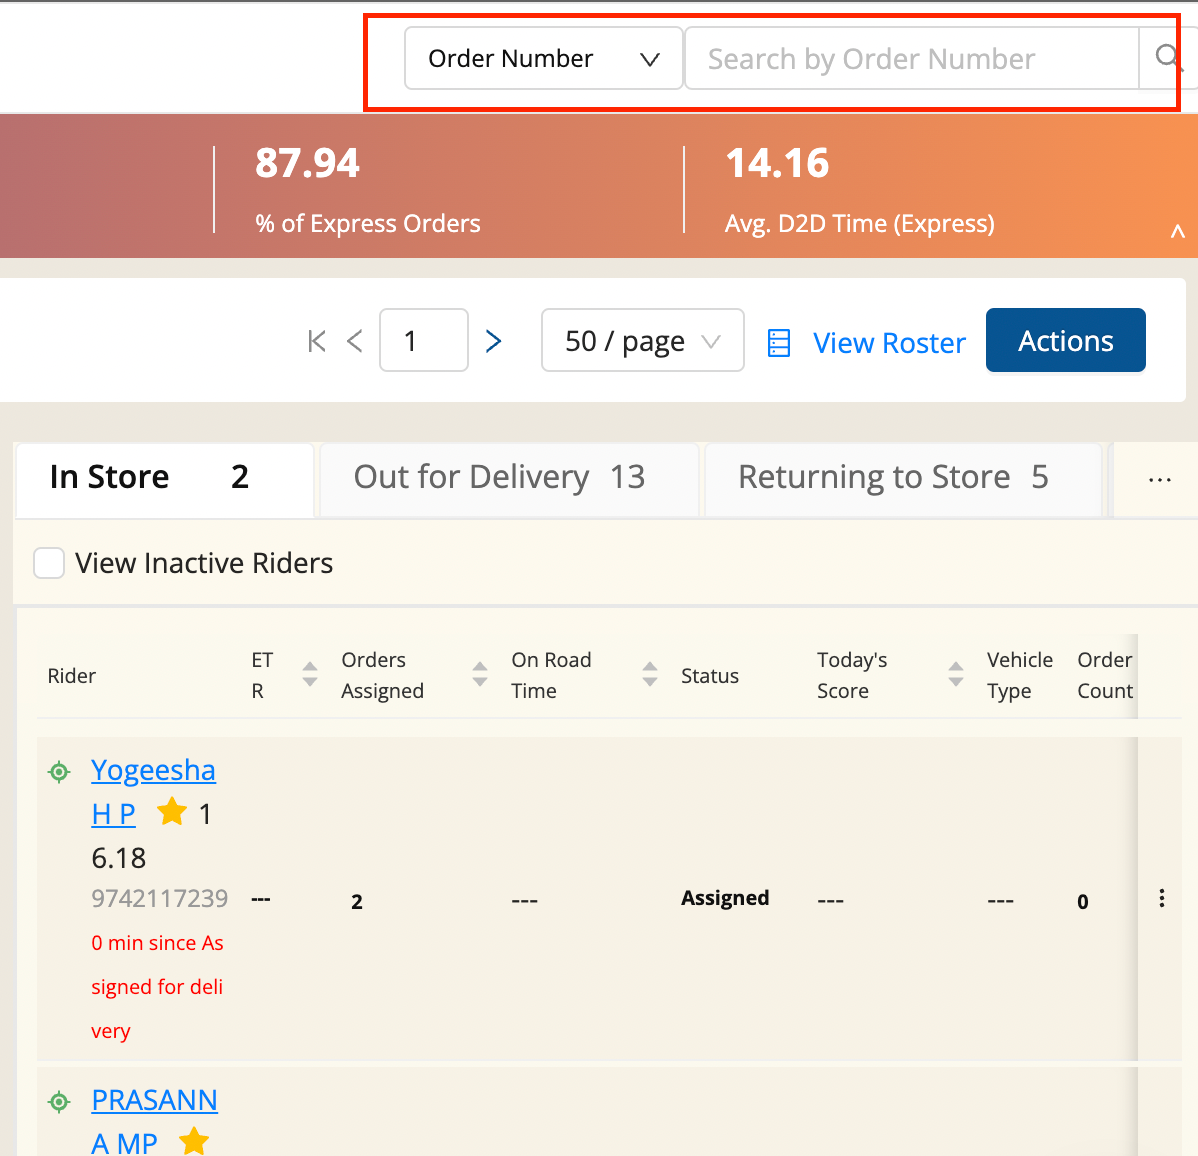This screenshot has height=1156, width=1198.
Task: Show more tabs via ellipsis
Action: (1159, 480)
